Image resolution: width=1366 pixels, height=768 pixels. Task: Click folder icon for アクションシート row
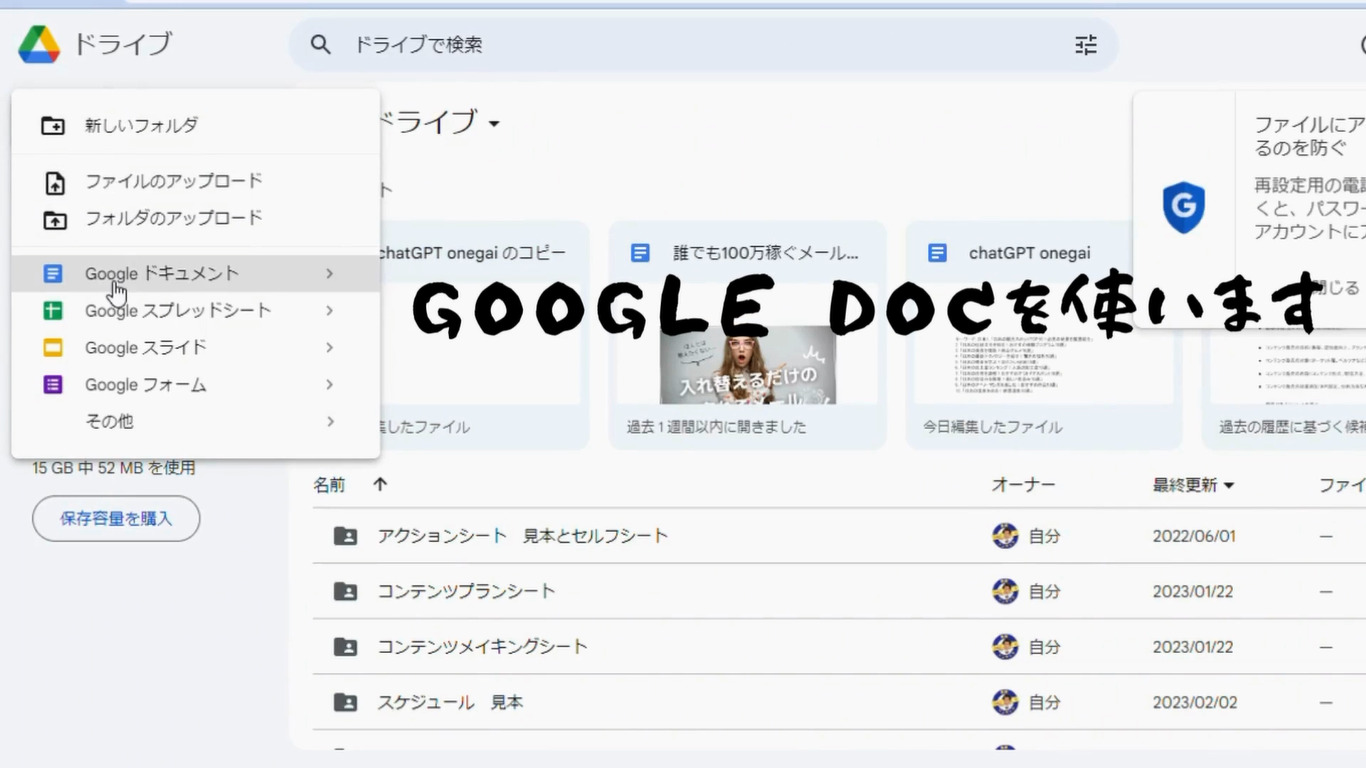(x=345, y=536)
